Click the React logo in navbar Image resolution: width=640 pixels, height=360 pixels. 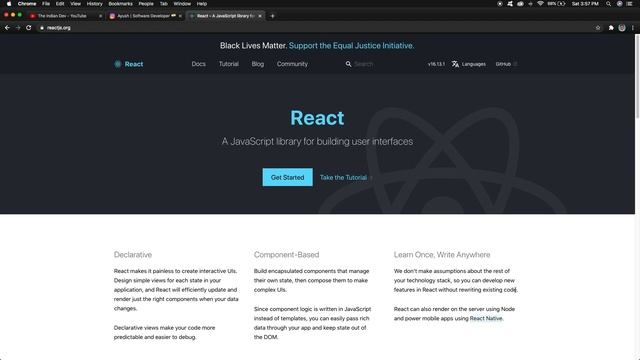coord(129,64)
